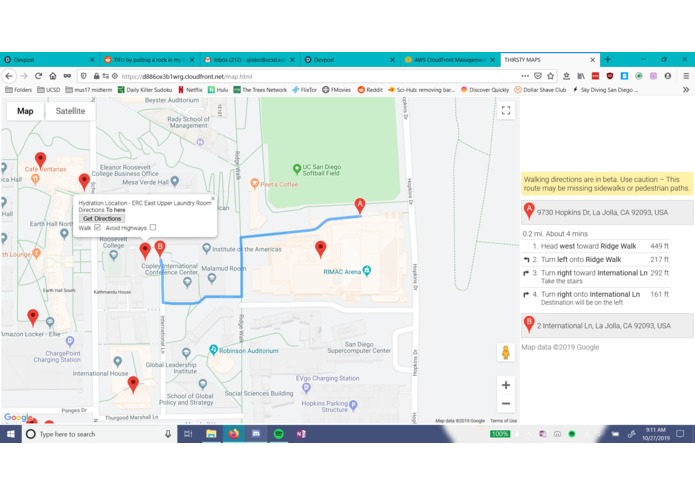Open the mus17 midterm bookmark folder
This screenshot has width=695, height=494.
89,89
